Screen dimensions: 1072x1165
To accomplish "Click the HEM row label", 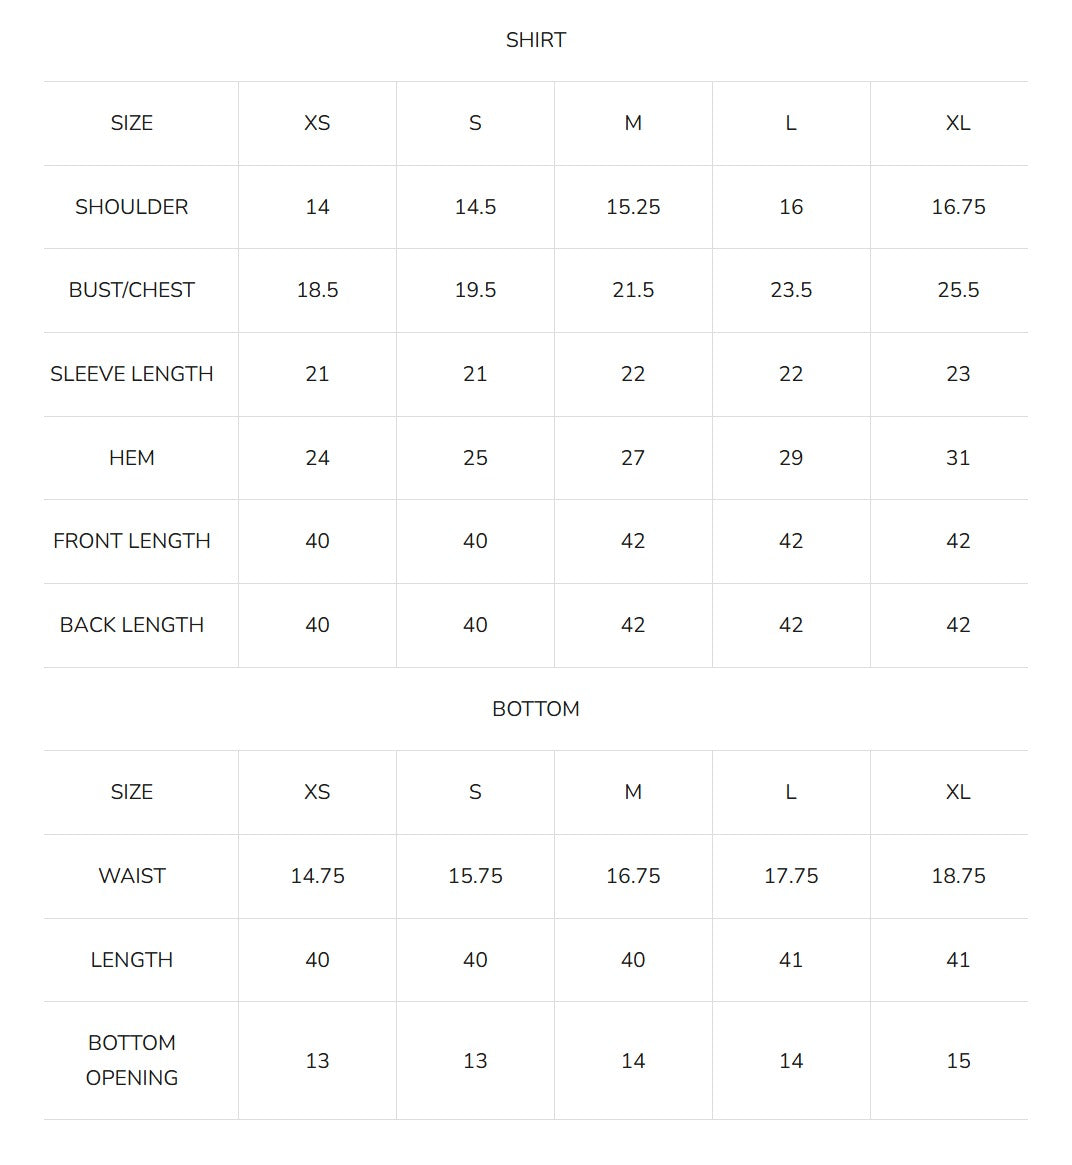I will [x=131, y=458].
